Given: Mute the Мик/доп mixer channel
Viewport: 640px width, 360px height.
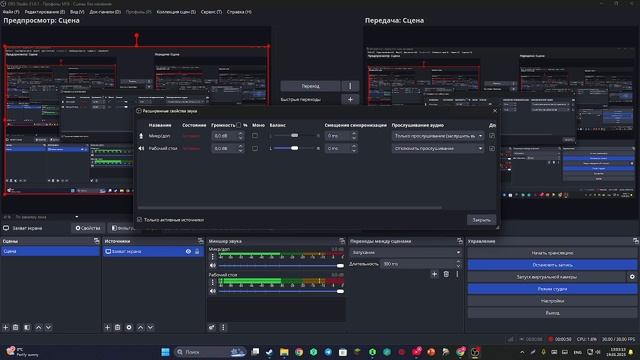Looking at the screenshot, I should pyautogui.click(x=213, y=265).
